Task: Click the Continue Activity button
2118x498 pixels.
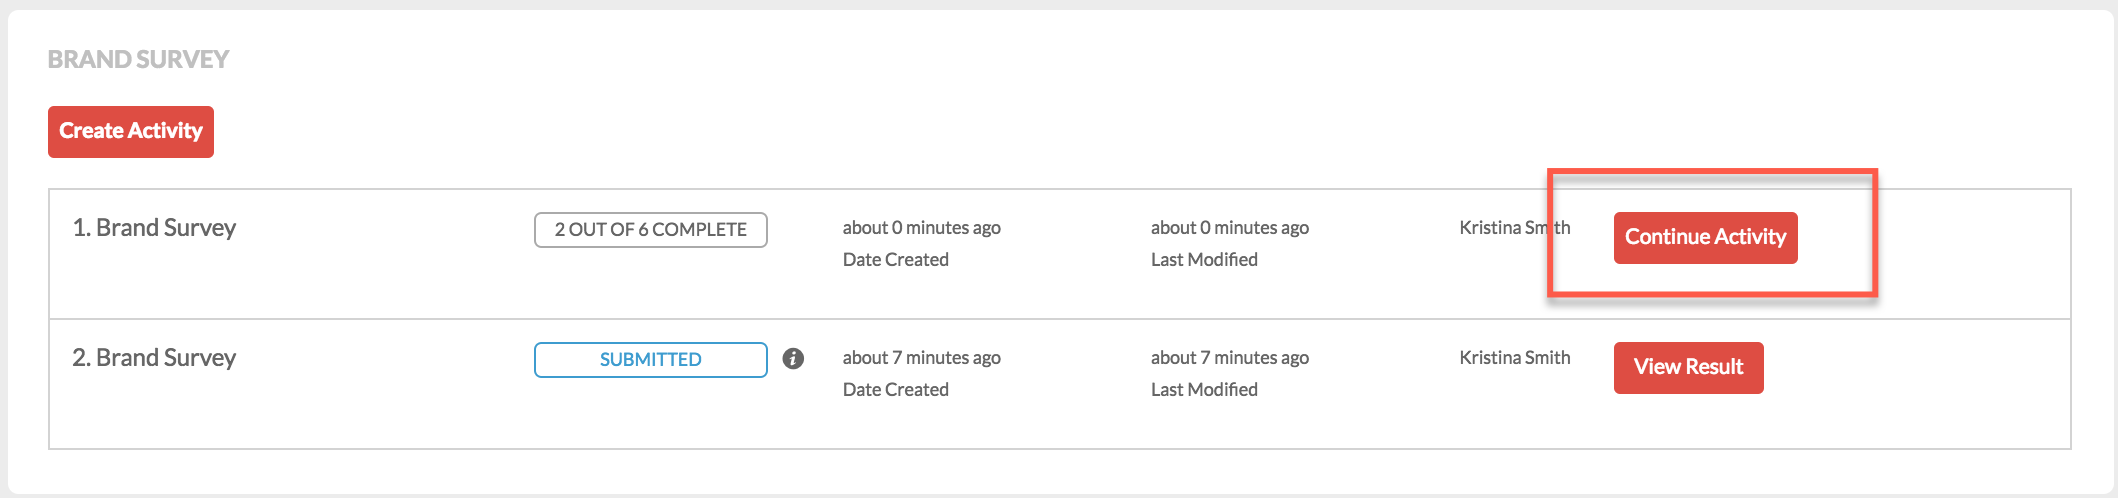Action: (x=1705, y=238)
